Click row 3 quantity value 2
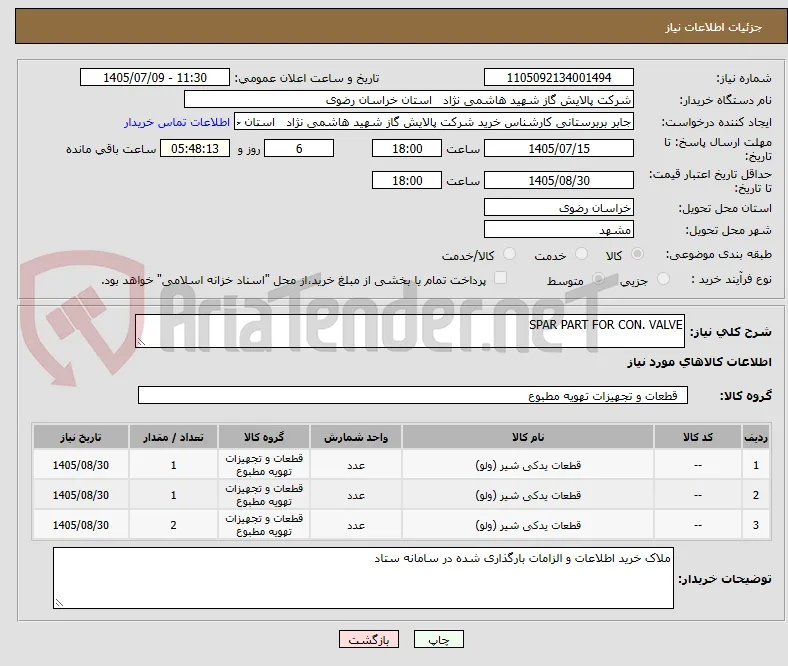This screenshot has width=788, height=666. [173, 525]
